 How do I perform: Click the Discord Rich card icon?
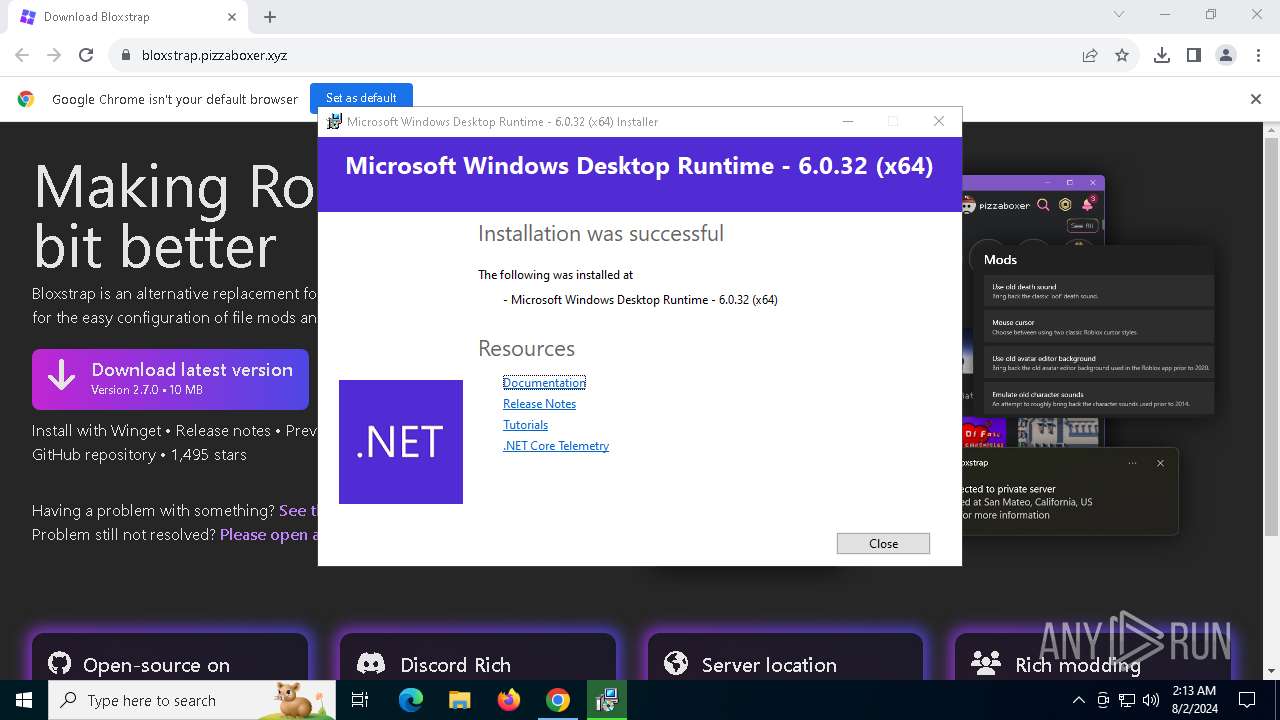371,664
